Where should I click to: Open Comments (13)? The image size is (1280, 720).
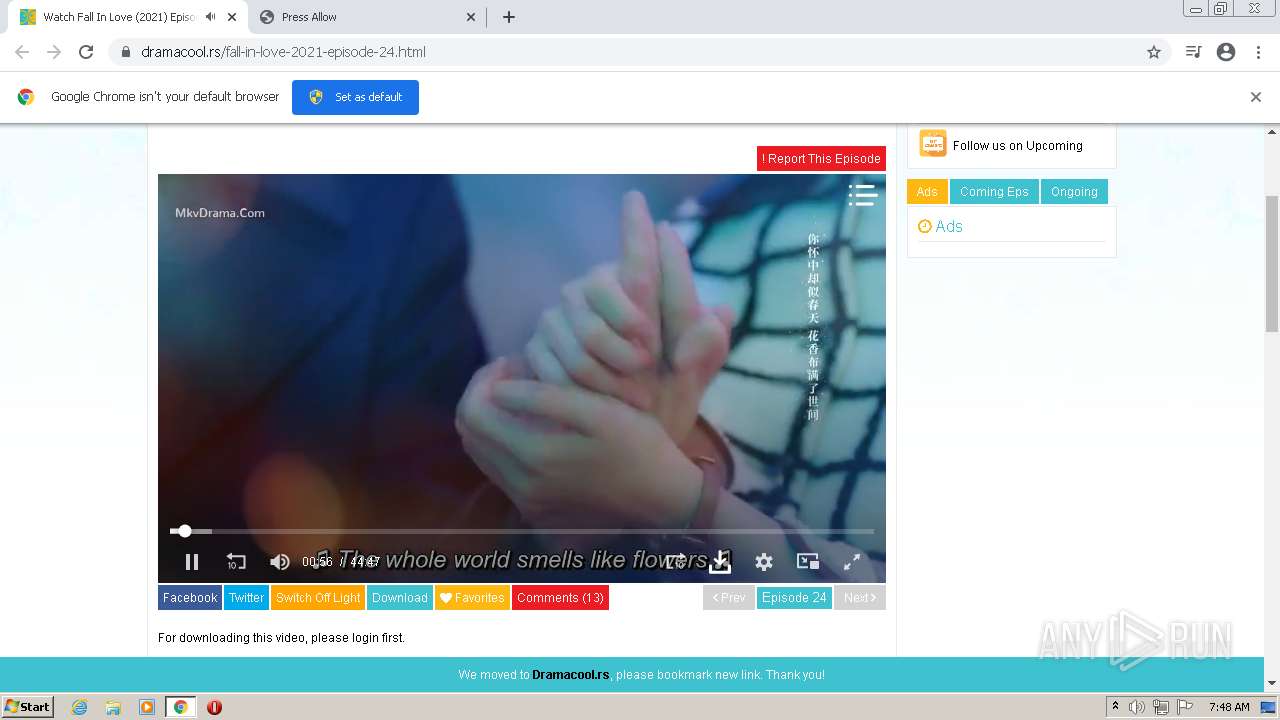click(560, 598)
